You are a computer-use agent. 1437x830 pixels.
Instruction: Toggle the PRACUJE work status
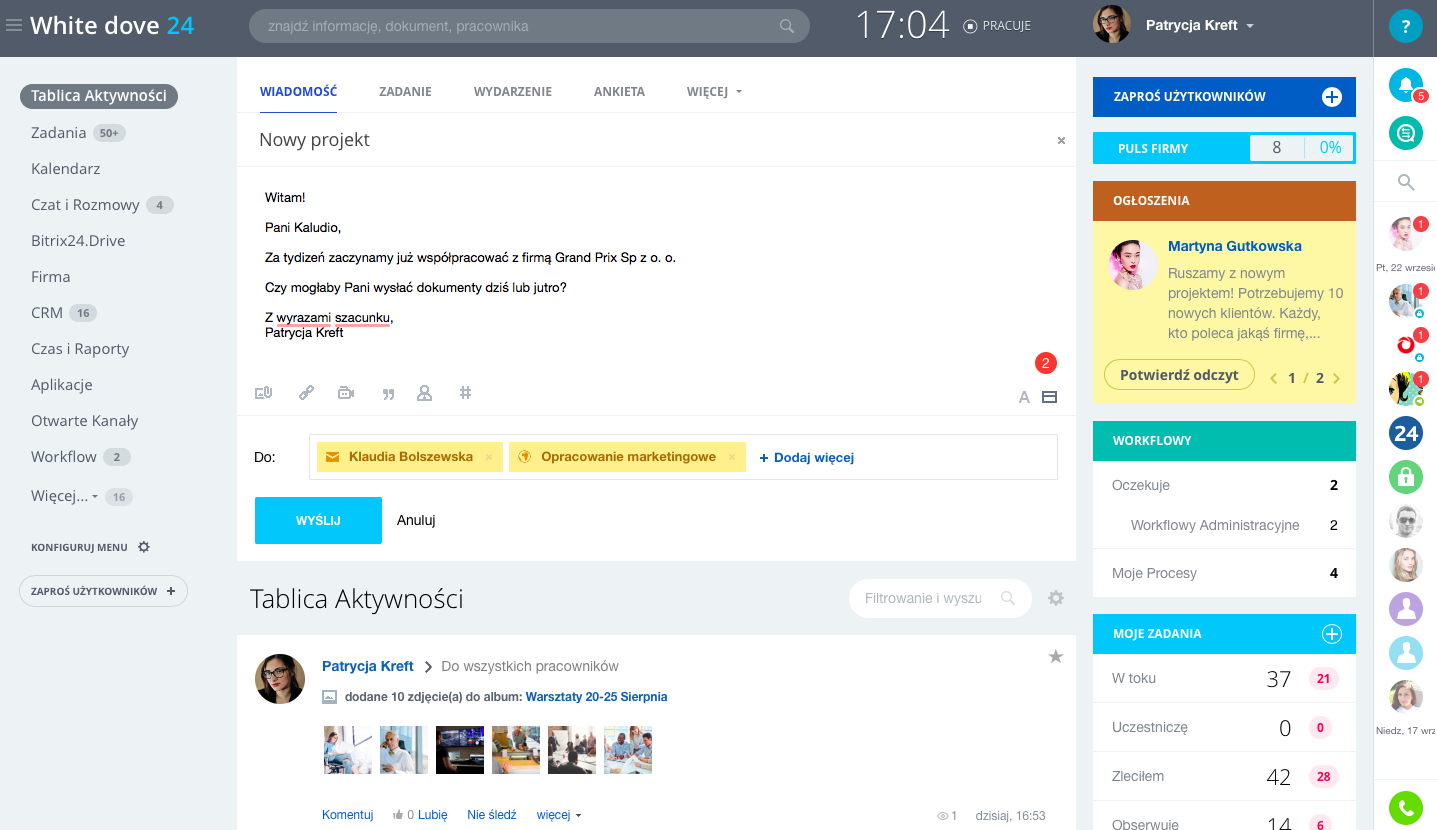point(996,26)
